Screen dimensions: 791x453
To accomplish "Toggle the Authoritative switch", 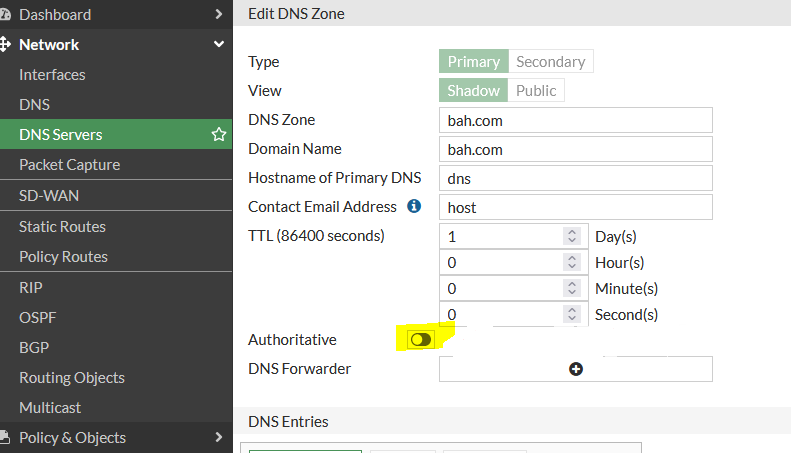I will pyautogui.click(x=421, y=339).
